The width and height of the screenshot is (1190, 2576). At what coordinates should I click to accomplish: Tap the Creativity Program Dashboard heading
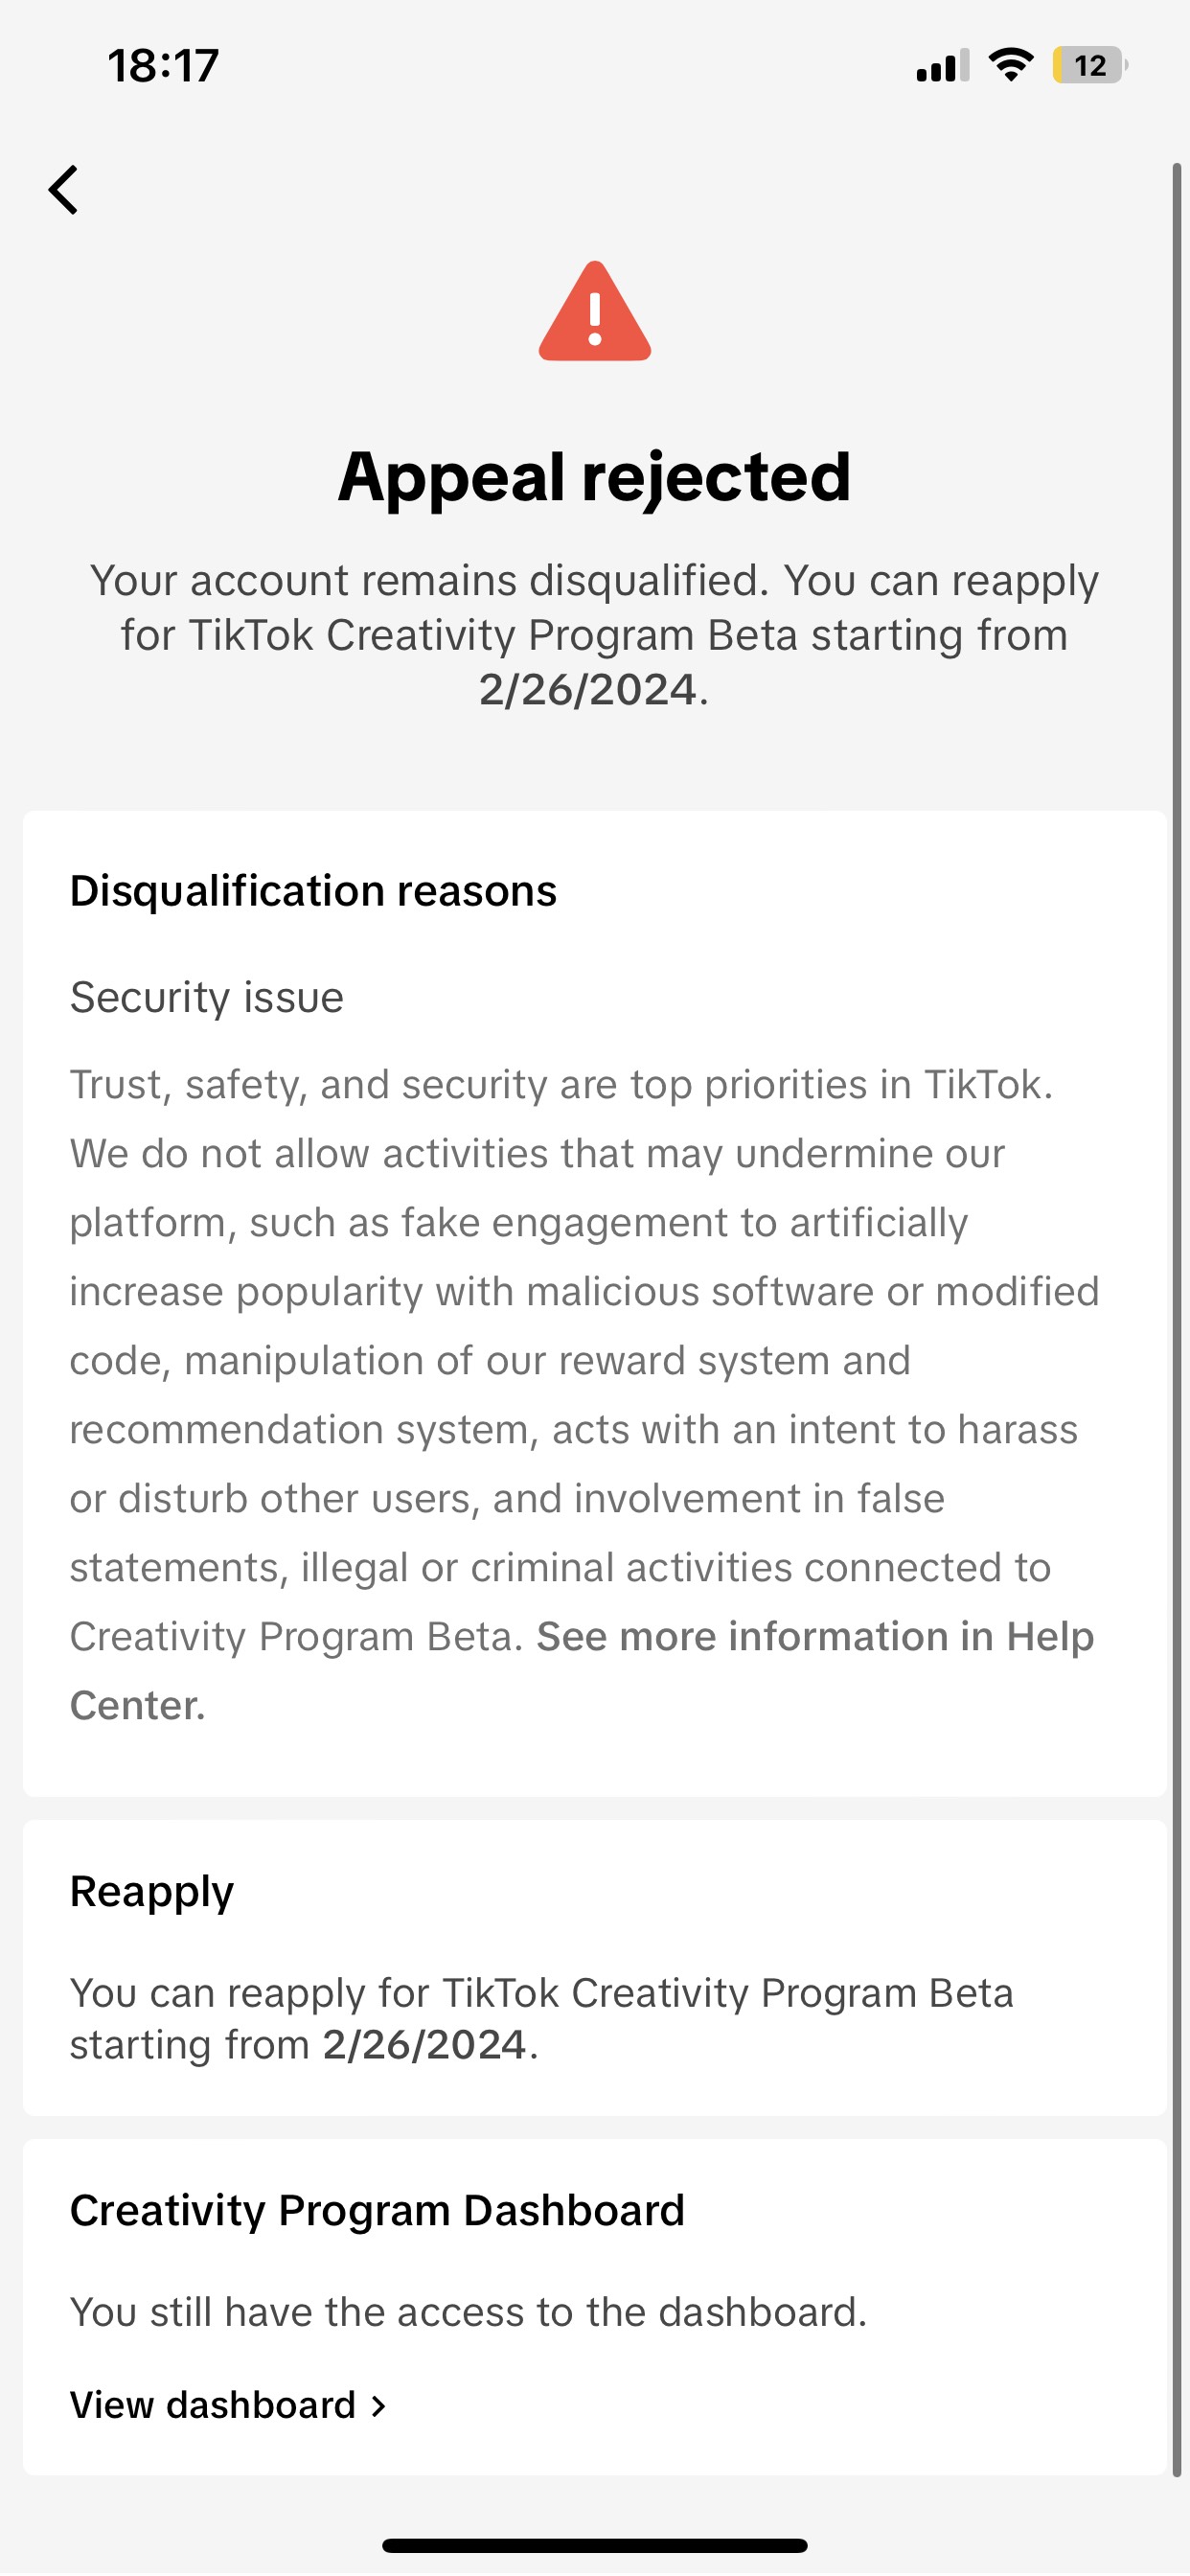(x=377, y=2210)
